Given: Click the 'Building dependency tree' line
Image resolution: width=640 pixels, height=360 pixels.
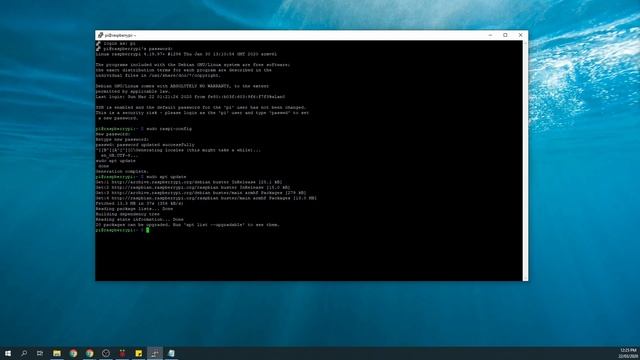Looking at the screenshot, I should 128,214.
